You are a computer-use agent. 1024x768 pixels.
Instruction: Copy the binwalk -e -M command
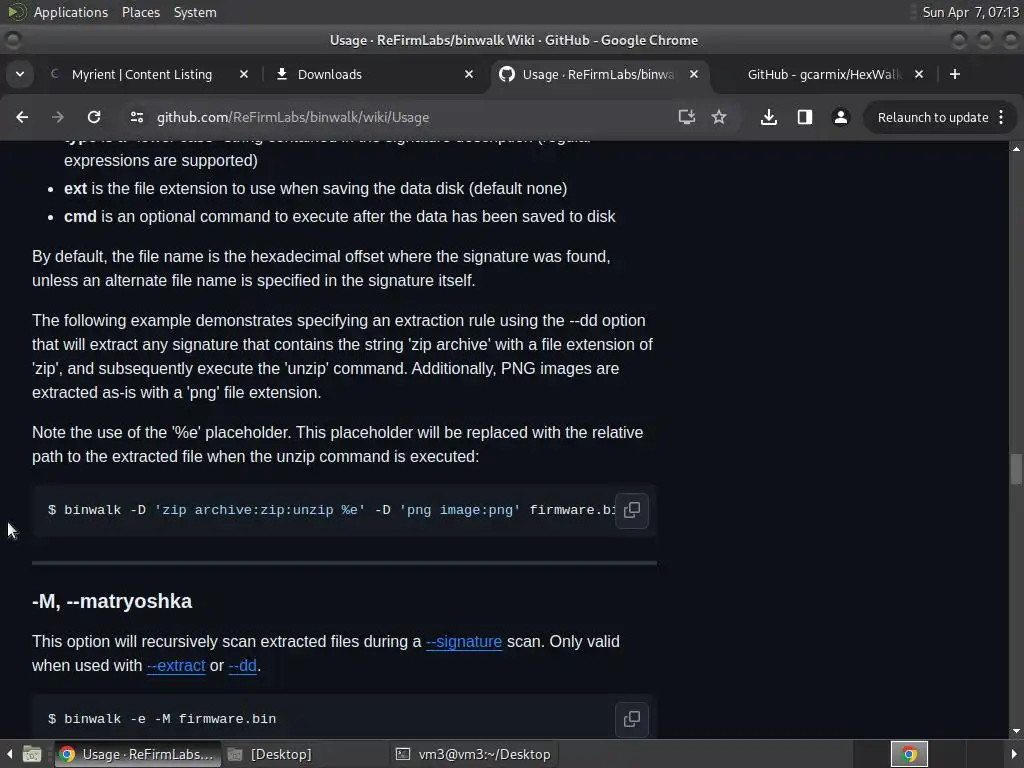[632, 719]
